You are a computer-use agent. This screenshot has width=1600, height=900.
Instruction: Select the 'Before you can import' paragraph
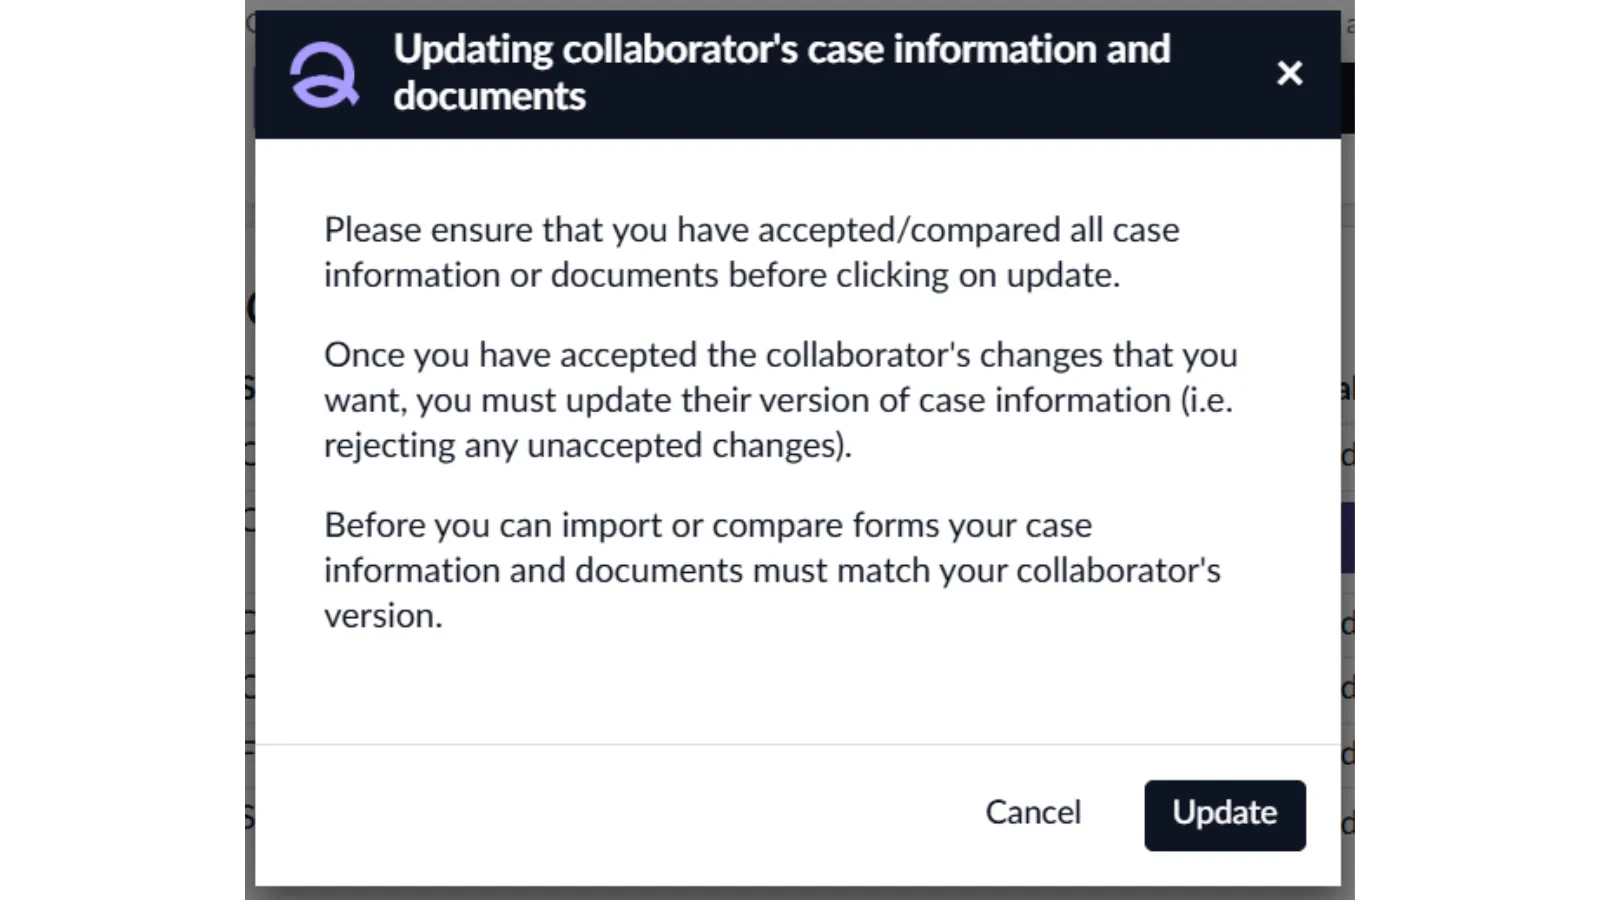(772, 570)
